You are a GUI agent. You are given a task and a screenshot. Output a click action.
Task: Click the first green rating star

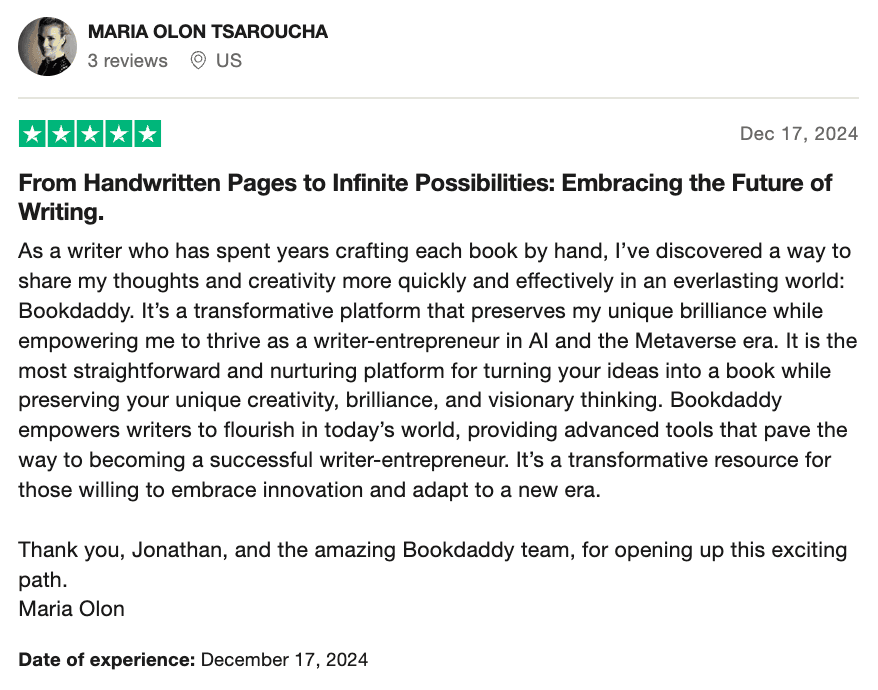point(33,134)
